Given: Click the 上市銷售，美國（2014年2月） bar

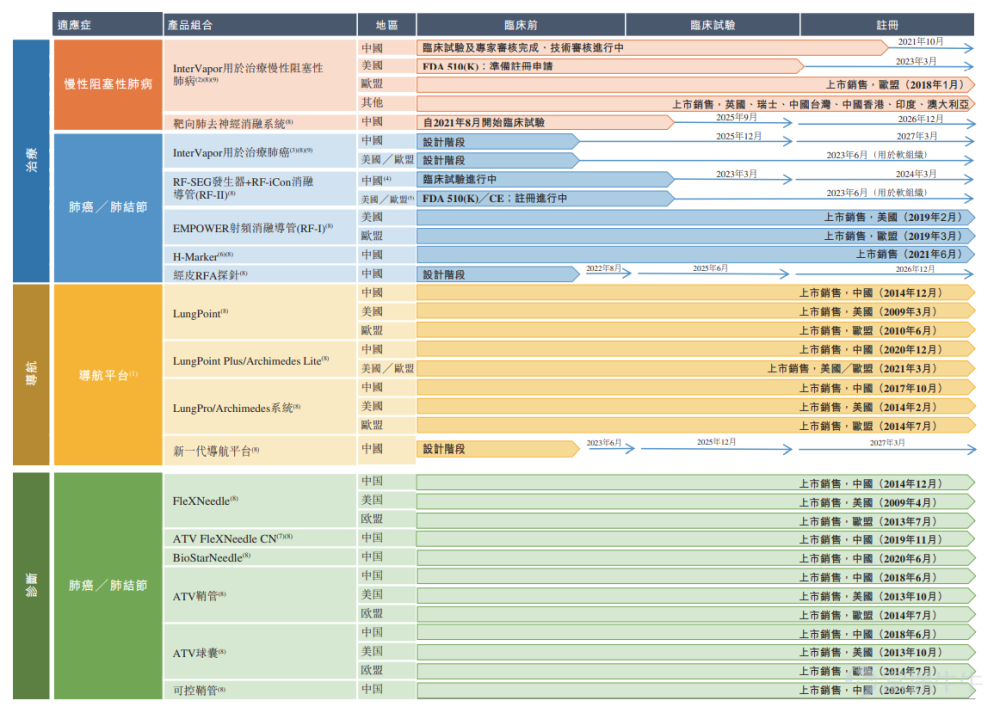Looking at the screenshot, I should click(x=696, y=407).
